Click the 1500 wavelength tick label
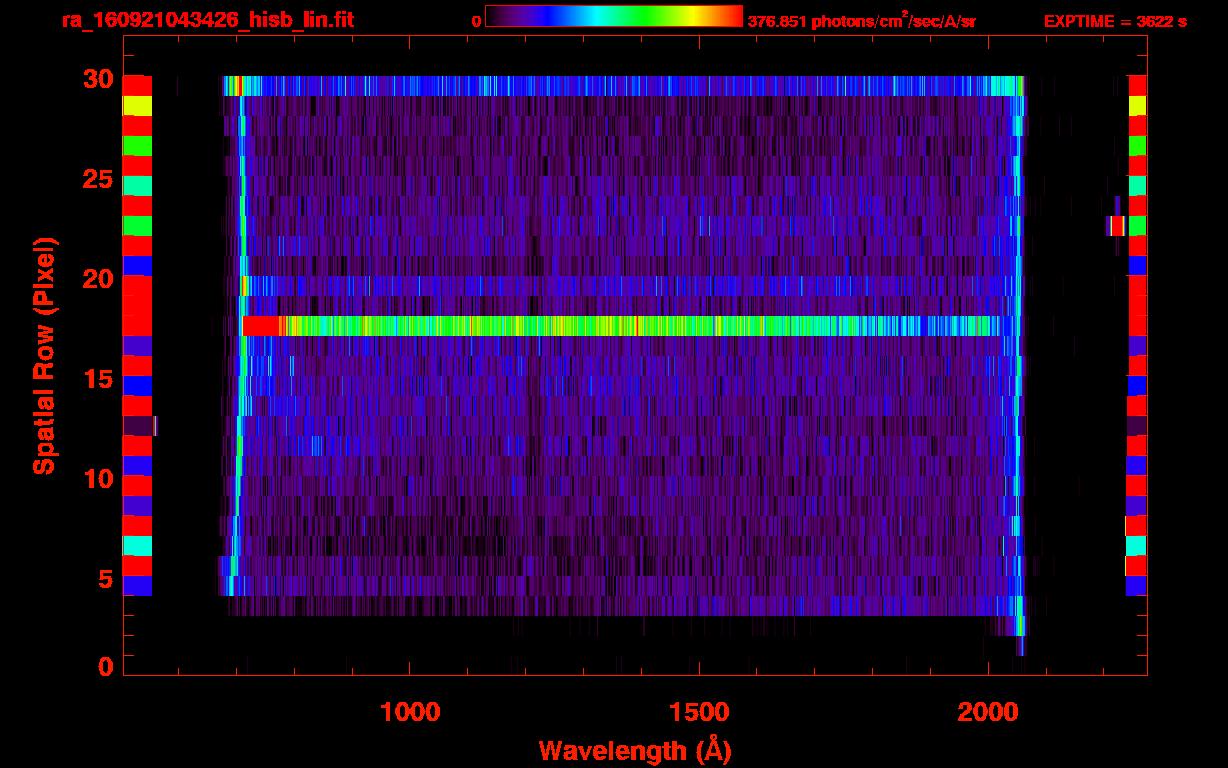Viewport: 1228px width, 768px height. point(699,712)
